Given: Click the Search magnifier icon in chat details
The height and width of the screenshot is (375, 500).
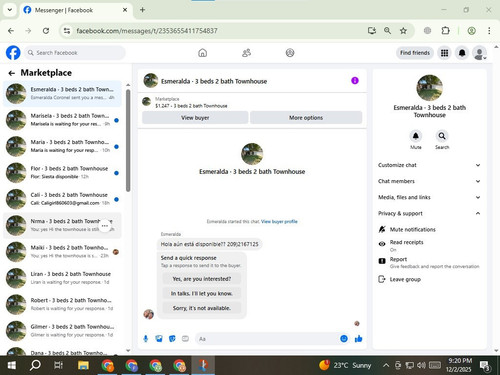Looking at the screenshot, I should 442,136.
